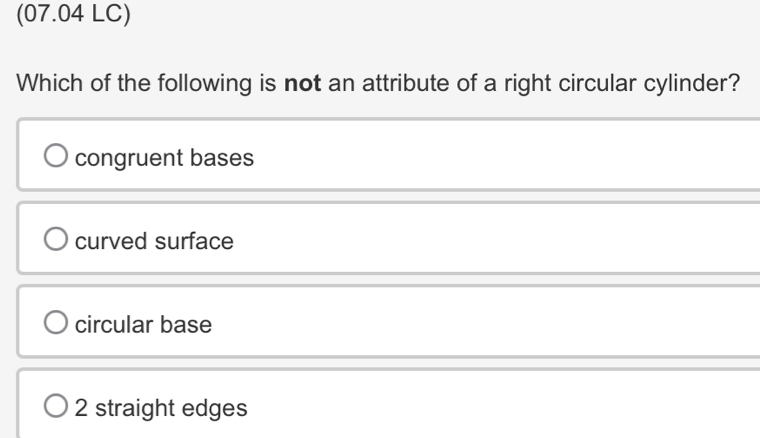The image size is (760, 438).
Task: Select the 'circular base' radio button
Action: (57, 324)
